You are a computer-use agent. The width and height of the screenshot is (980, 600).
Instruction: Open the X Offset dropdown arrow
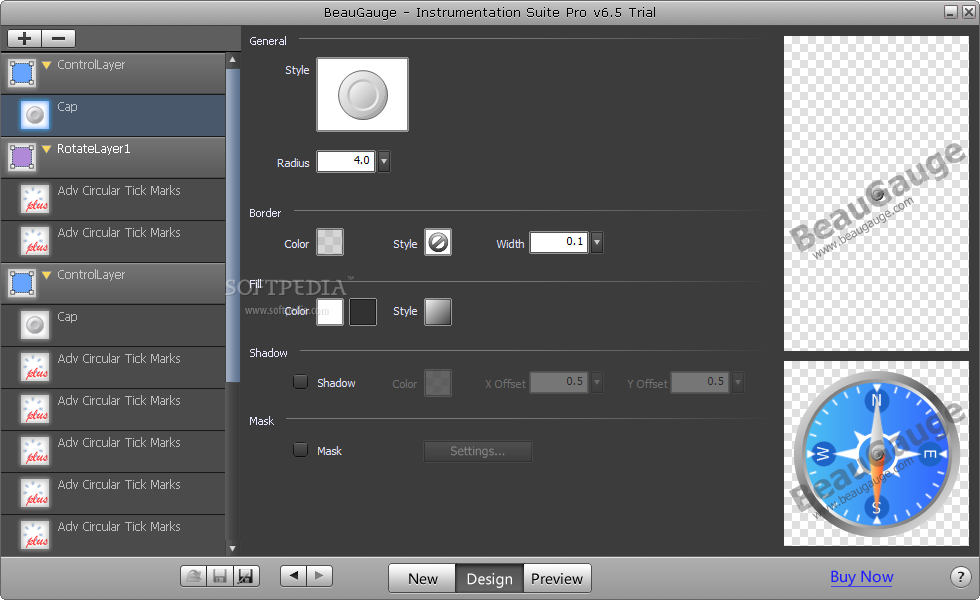[597, 382]
